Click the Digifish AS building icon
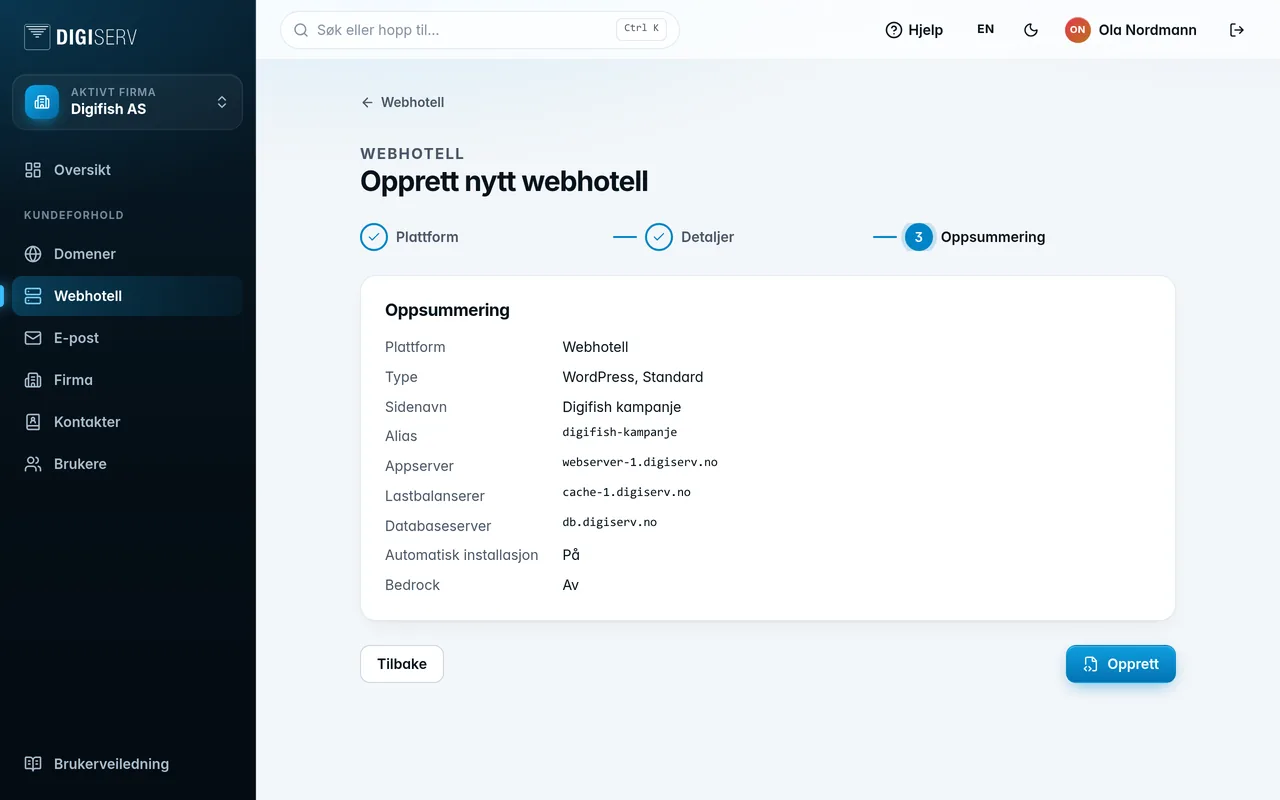1280x800 pixels. (42, 102)
